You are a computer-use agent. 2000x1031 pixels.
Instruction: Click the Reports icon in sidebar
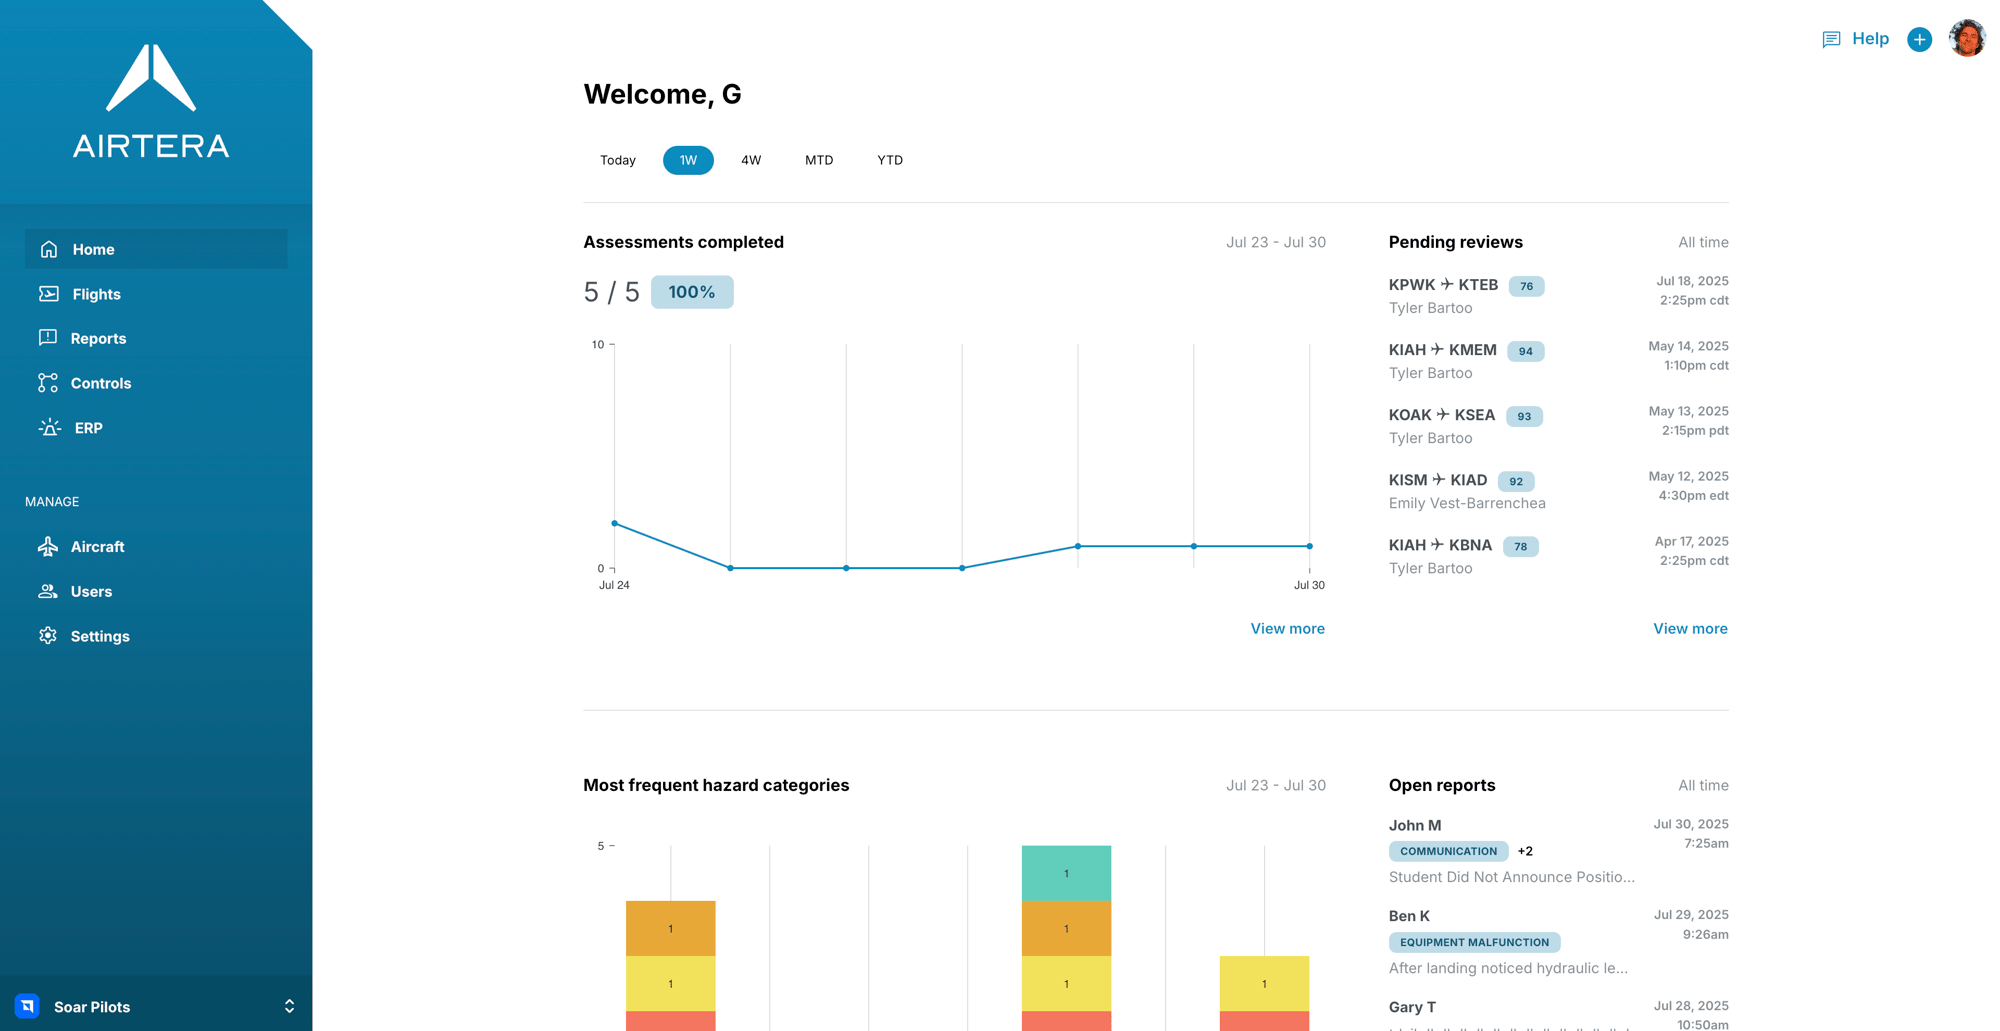48,338
